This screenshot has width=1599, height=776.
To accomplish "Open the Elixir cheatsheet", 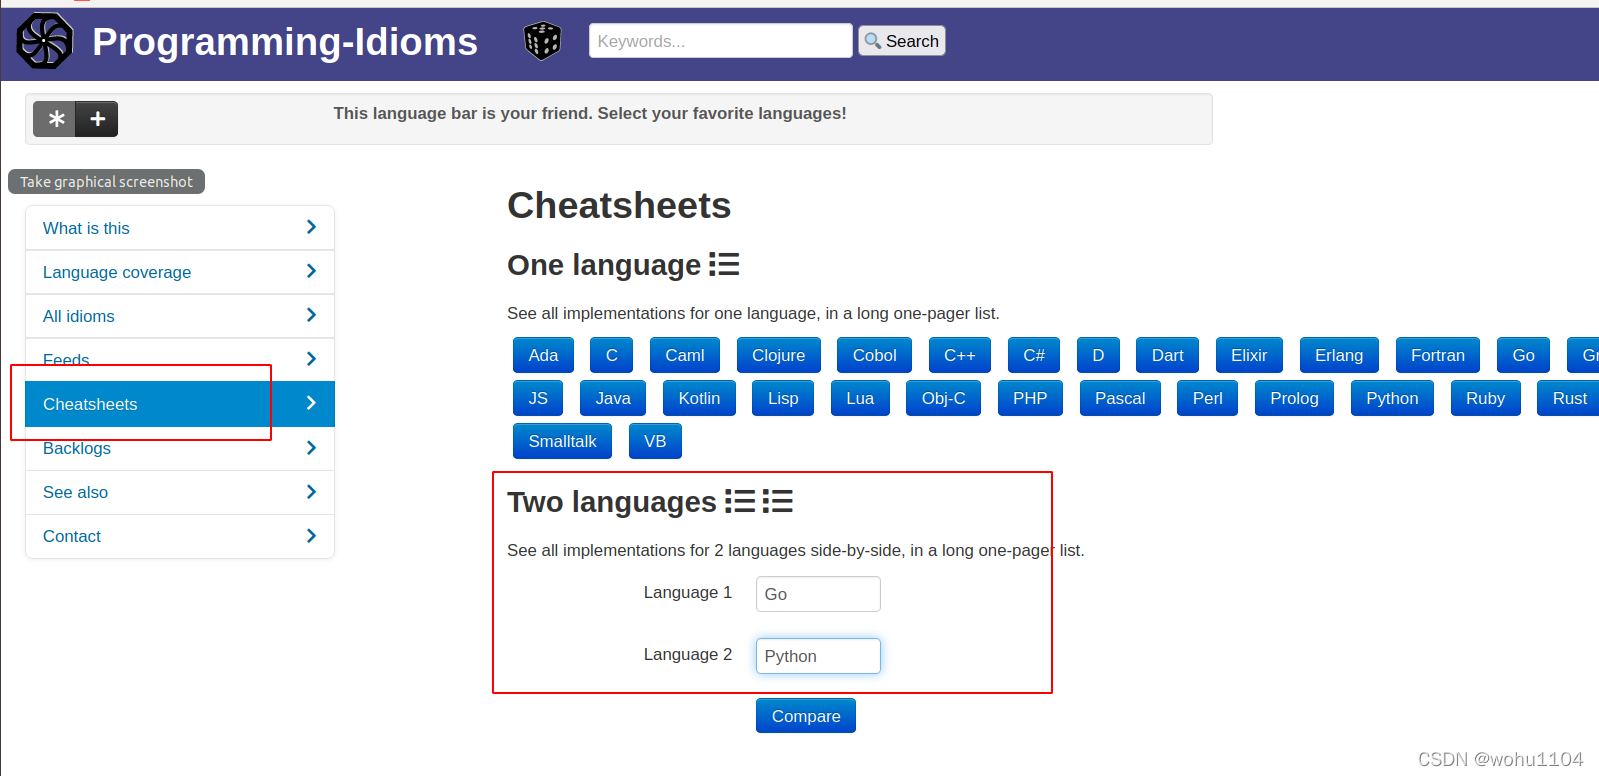I will coord(1249,355).
